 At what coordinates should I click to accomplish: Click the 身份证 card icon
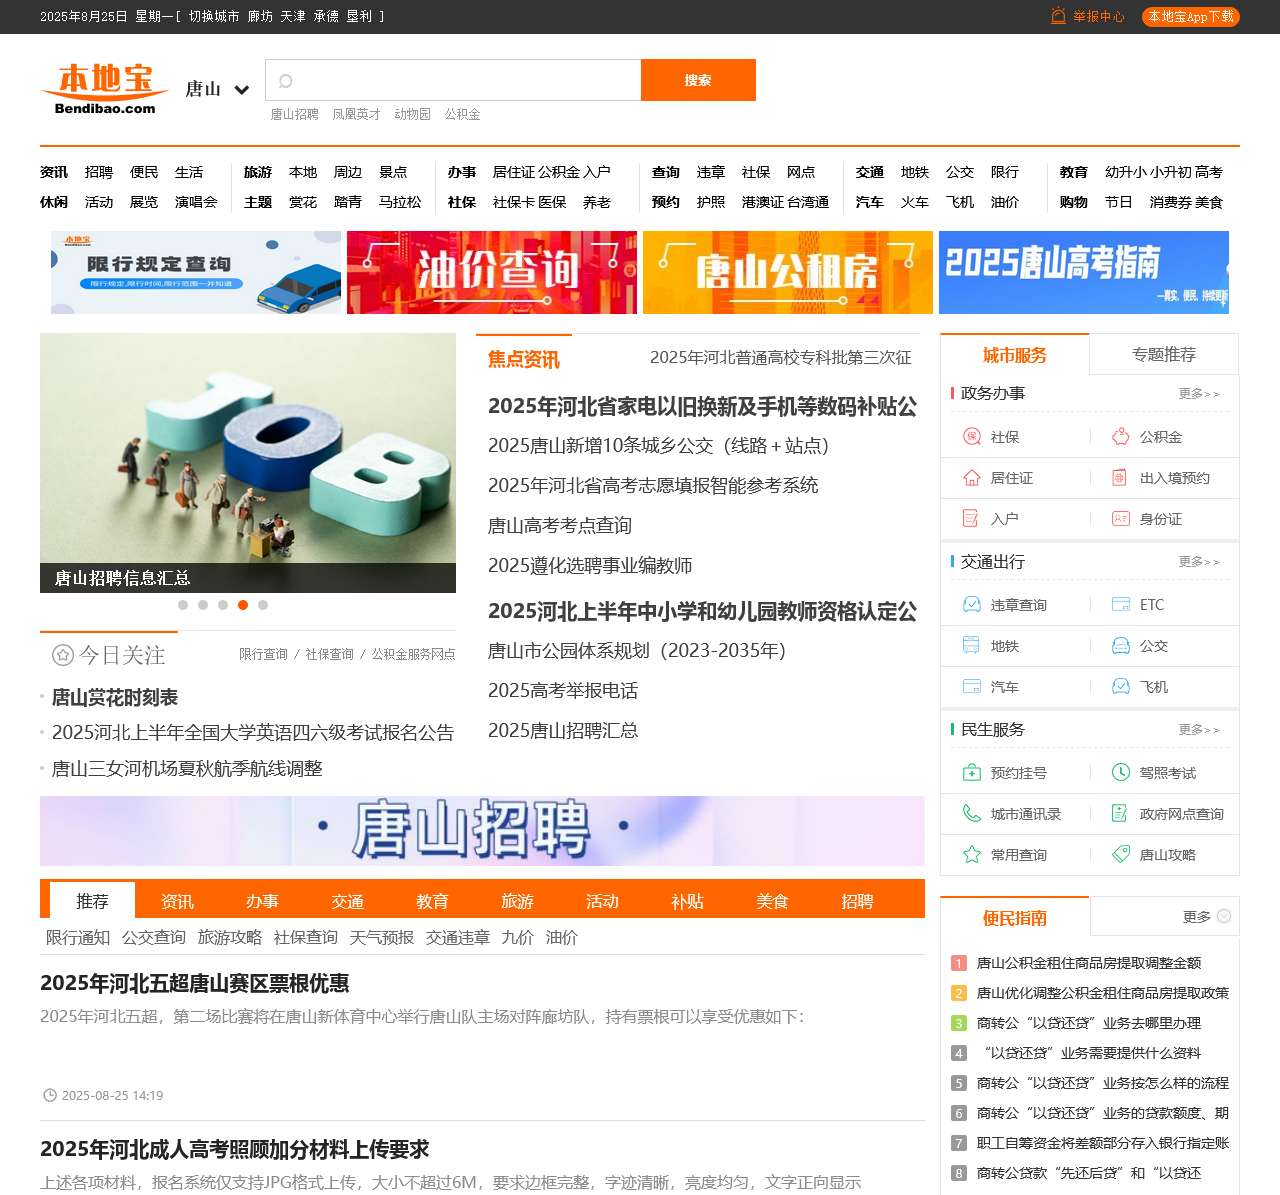1119,519
